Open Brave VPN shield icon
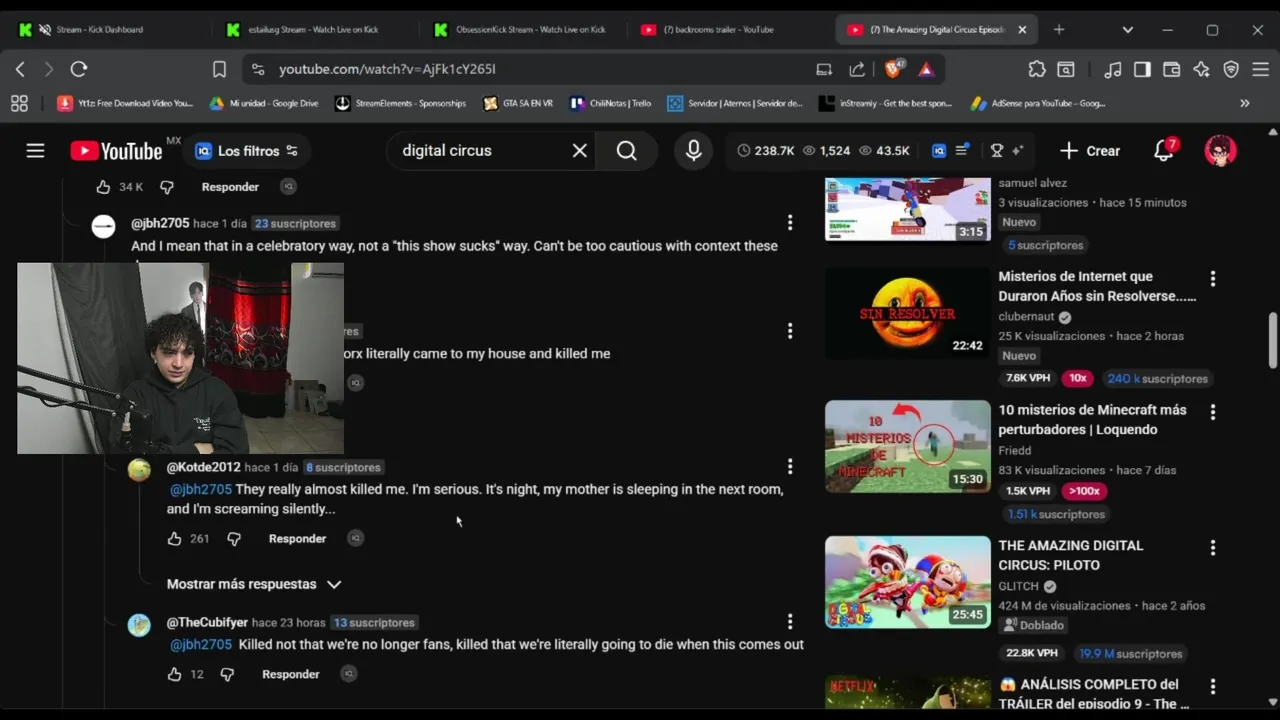1280x720 pixels. click(x=1231, y=69)
